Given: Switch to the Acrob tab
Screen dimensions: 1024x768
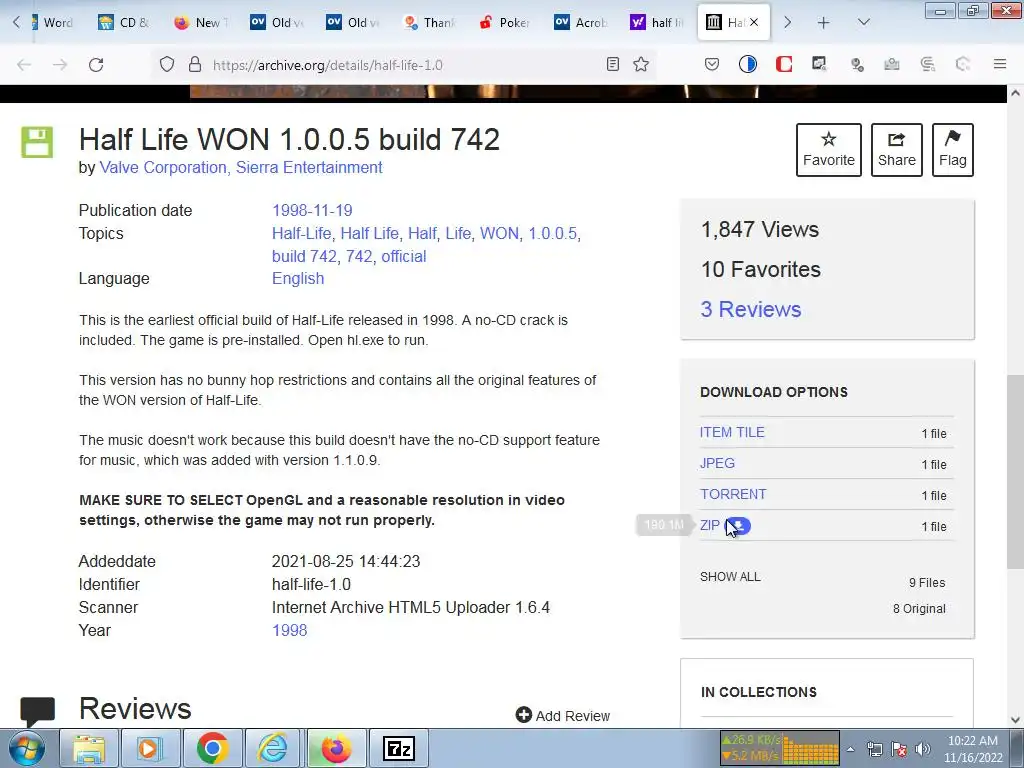Looking at the screenshot, I should [581, 22].
